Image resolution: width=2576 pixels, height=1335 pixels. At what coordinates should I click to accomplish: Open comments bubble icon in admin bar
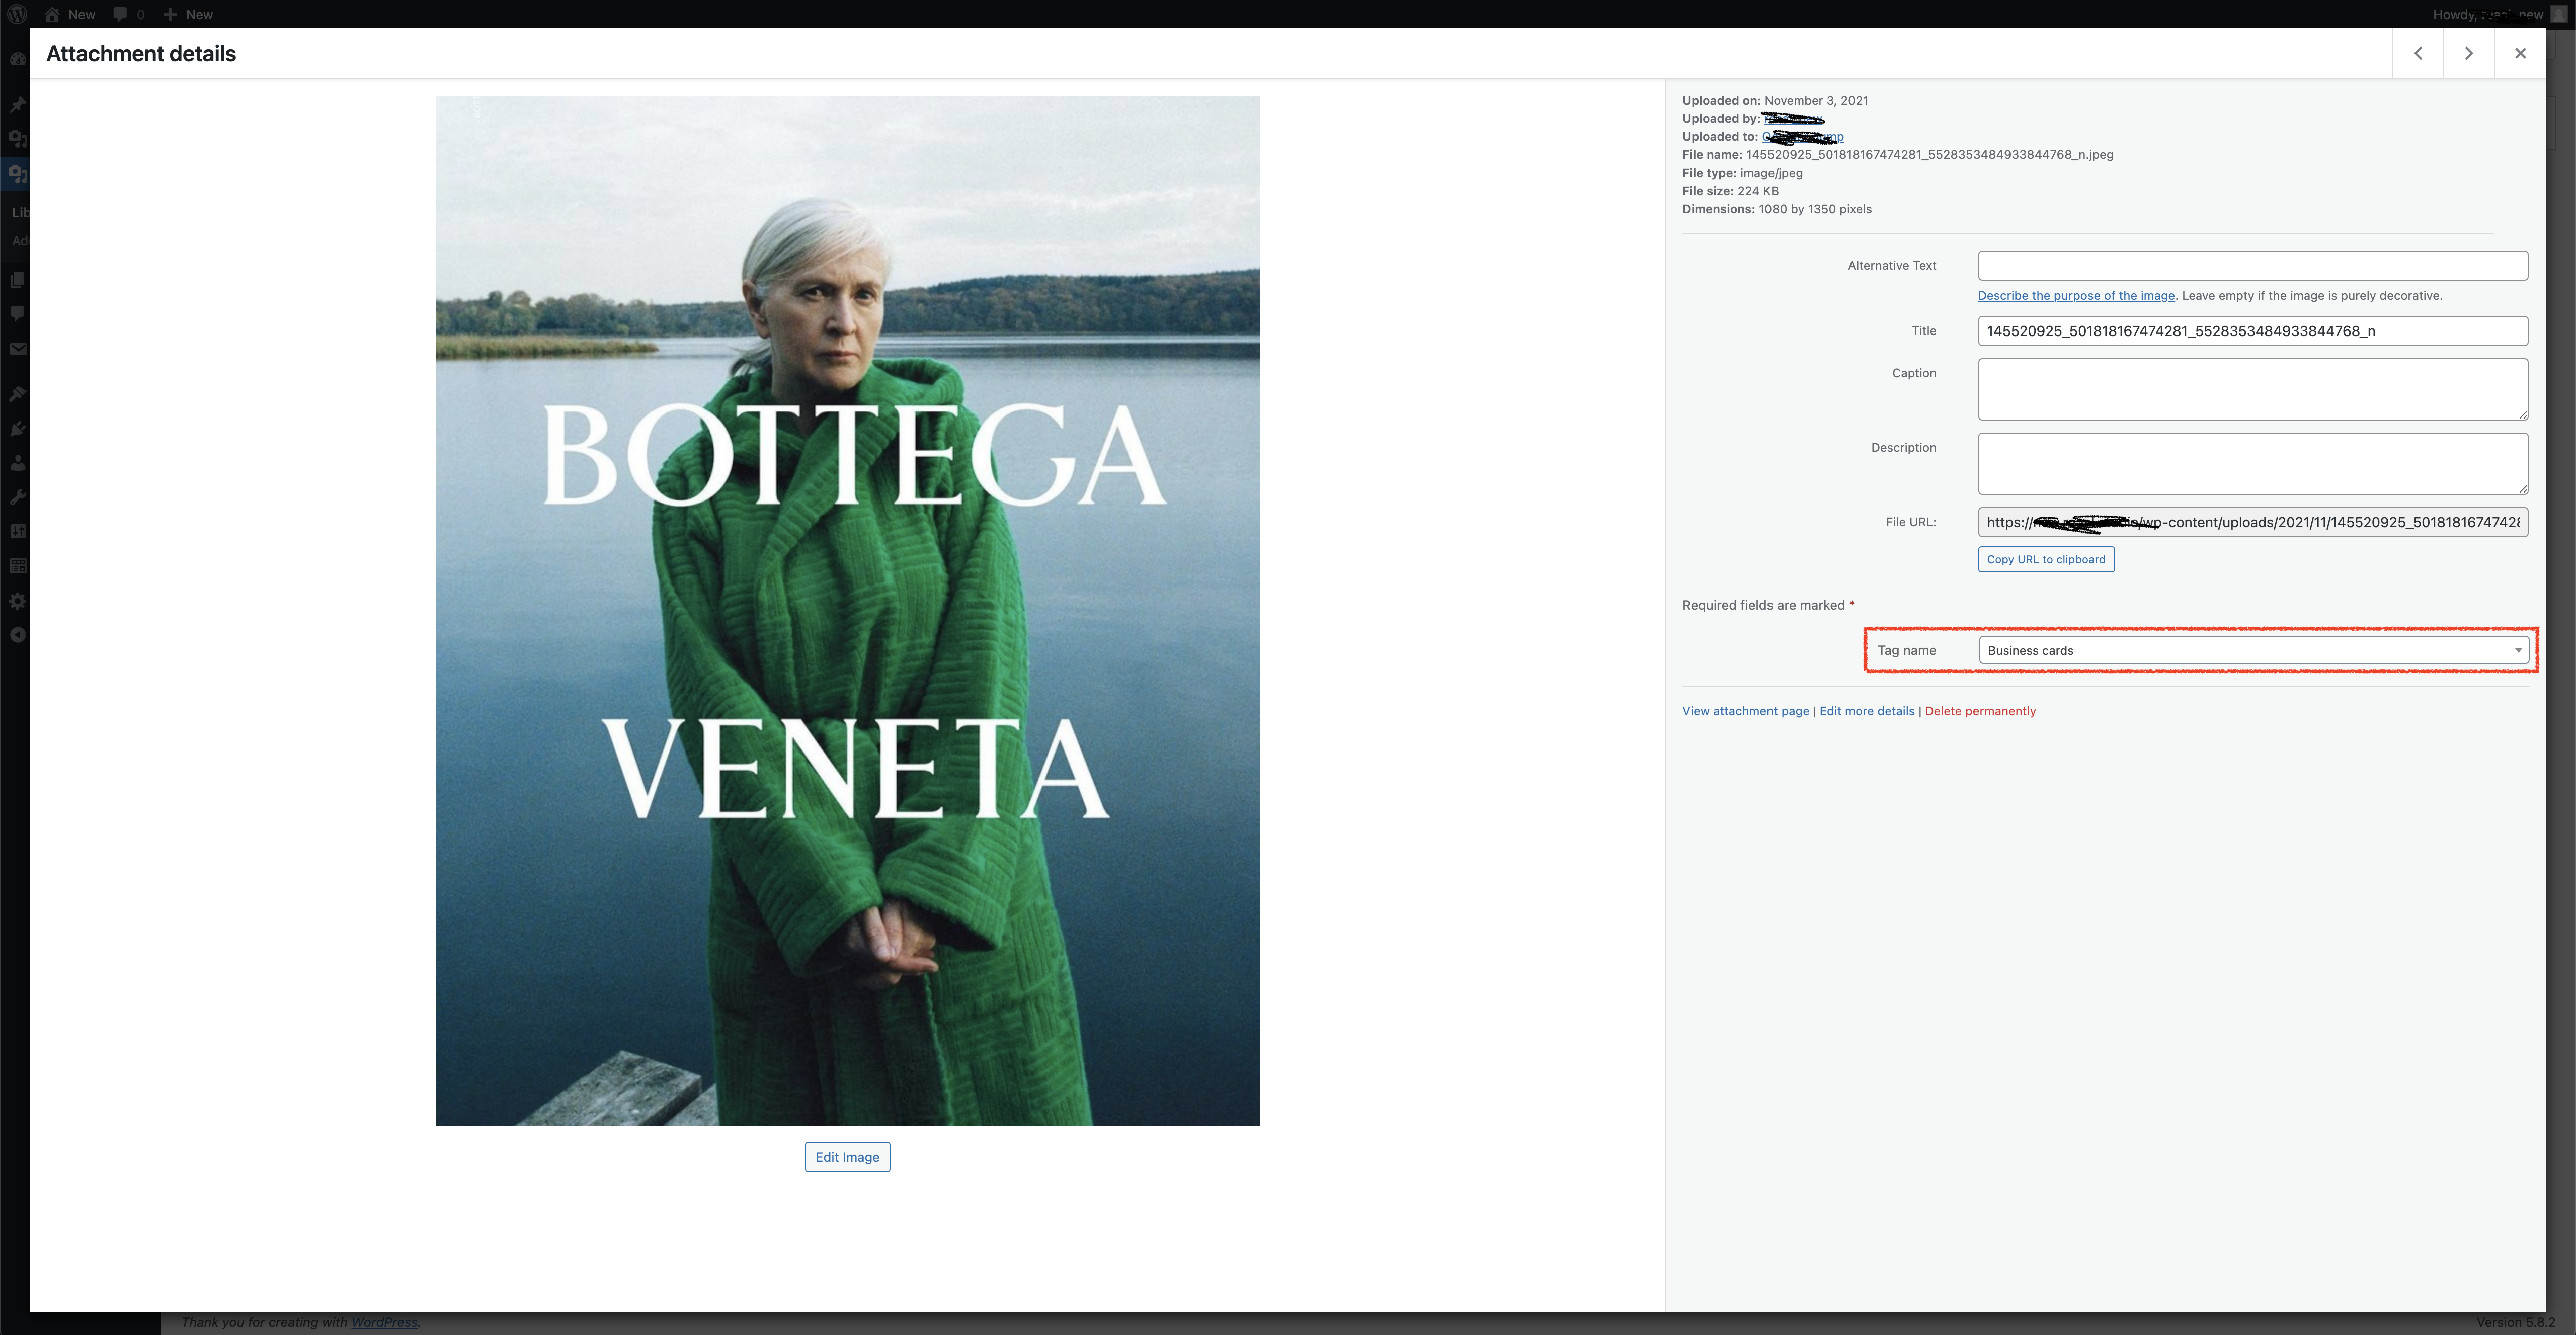[120, 14]
